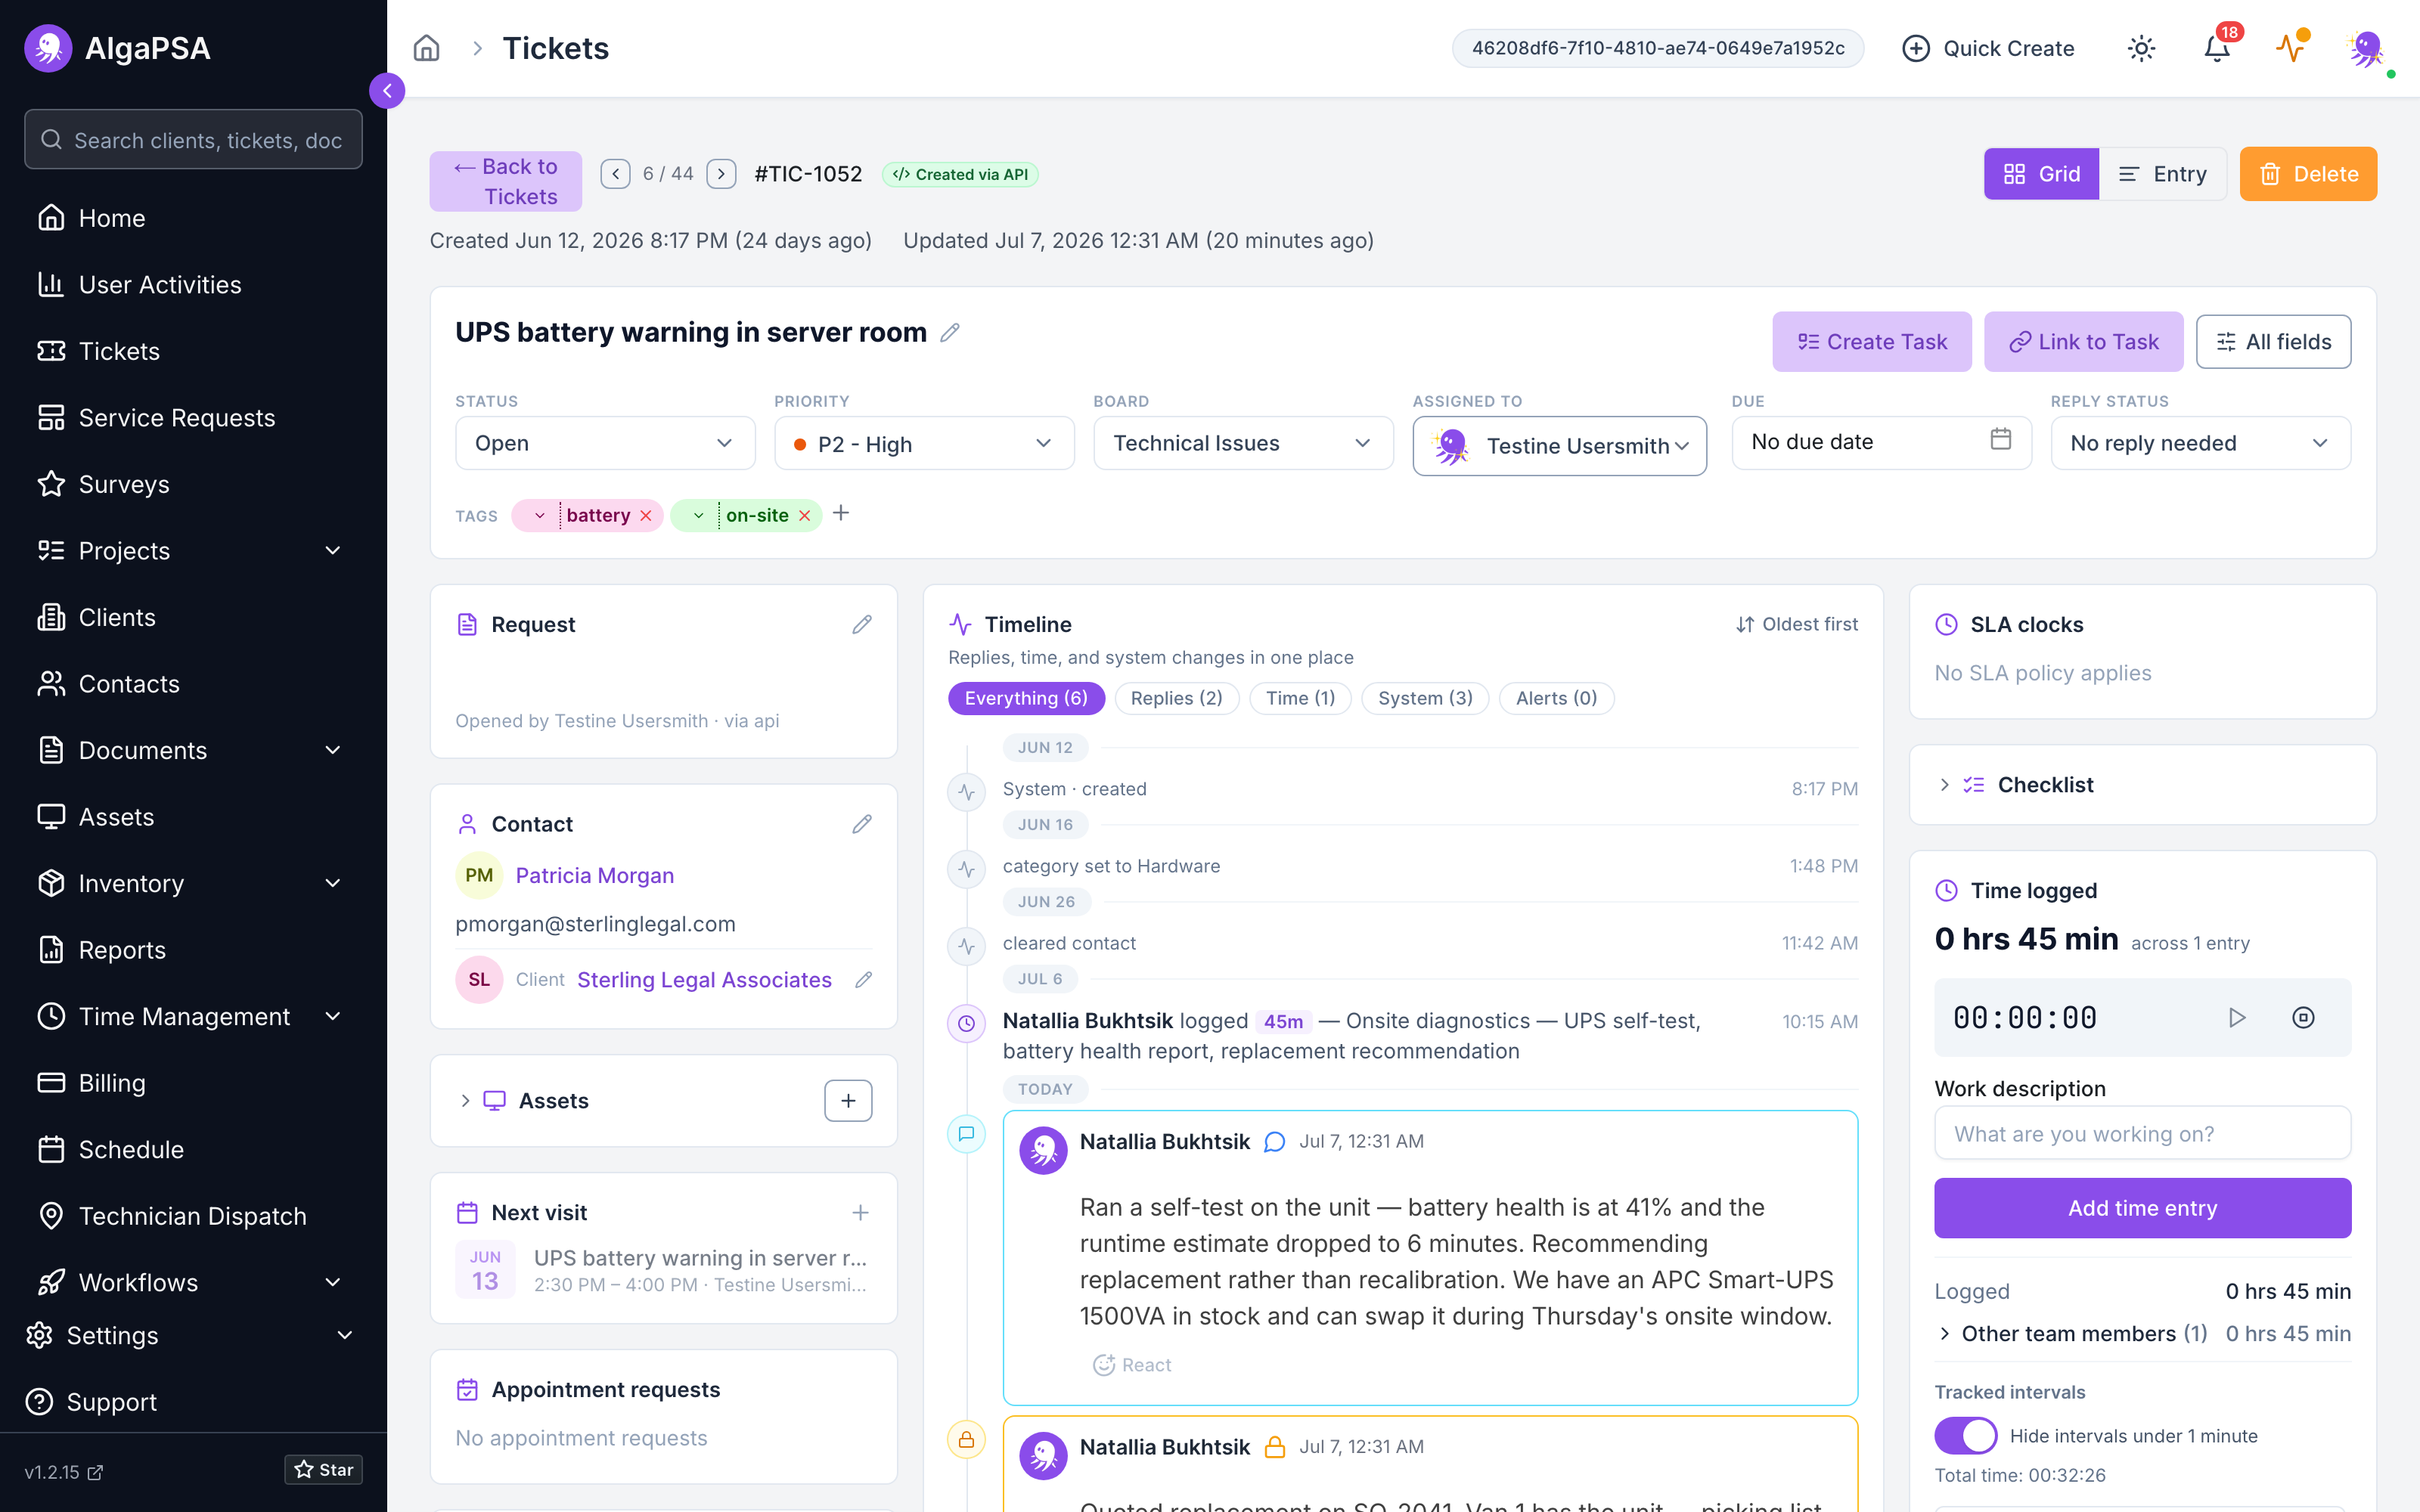Edit the ticket title pencil icon
This screenshot has width=2420, height=1512.
coord(950,332)
